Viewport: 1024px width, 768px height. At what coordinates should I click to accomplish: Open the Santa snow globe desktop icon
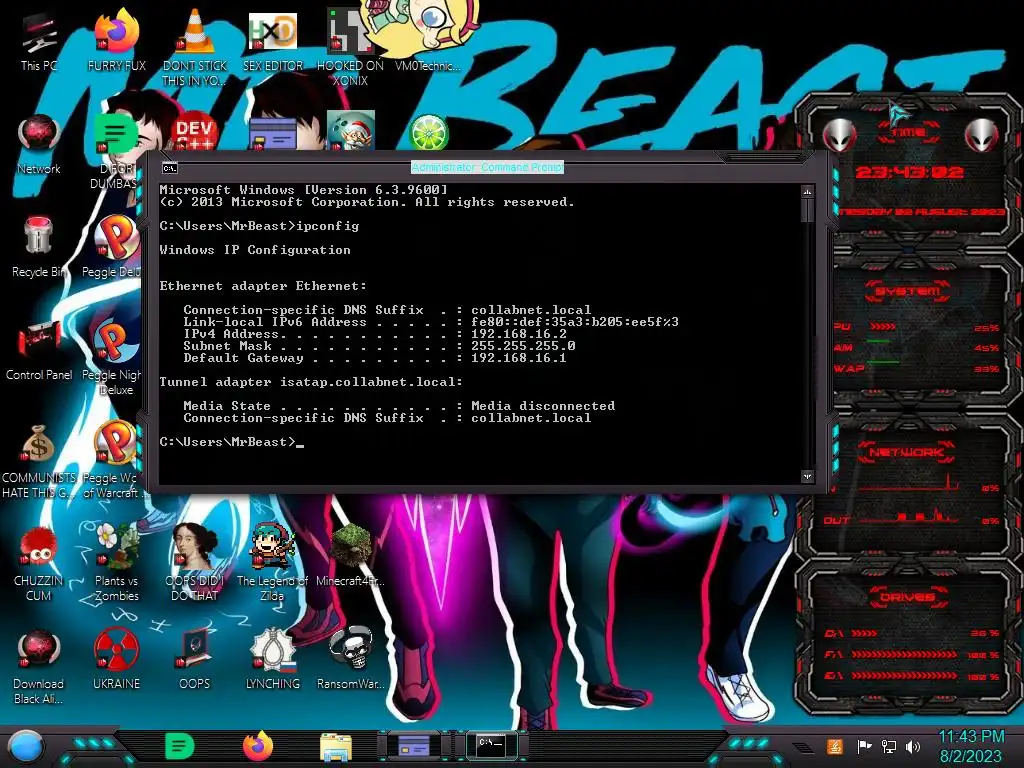351,129
